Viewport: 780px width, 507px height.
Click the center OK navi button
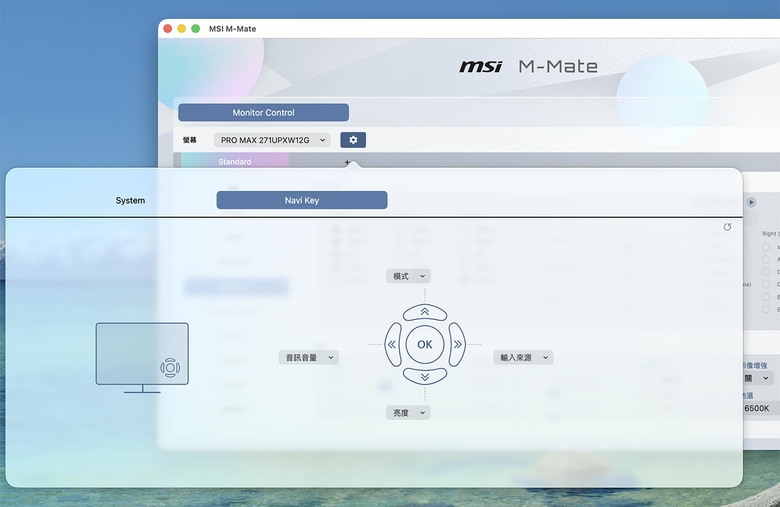coord(424,344)
